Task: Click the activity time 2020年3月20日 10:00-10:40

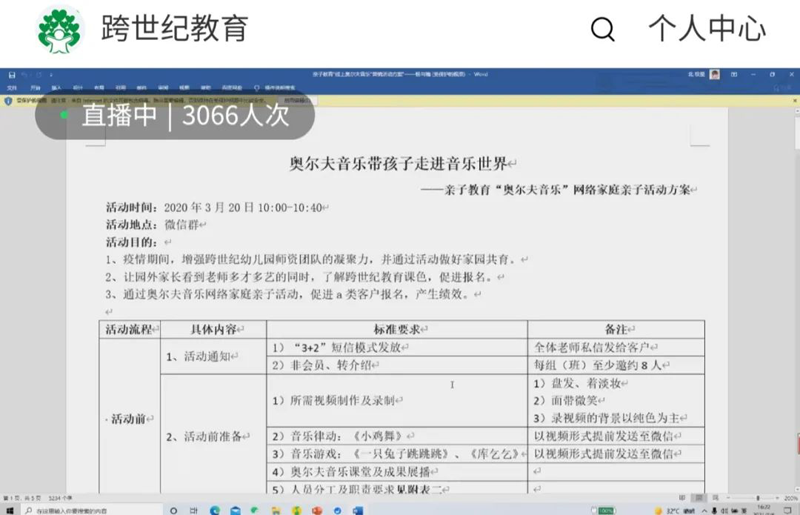Action: tap(243, 208)
